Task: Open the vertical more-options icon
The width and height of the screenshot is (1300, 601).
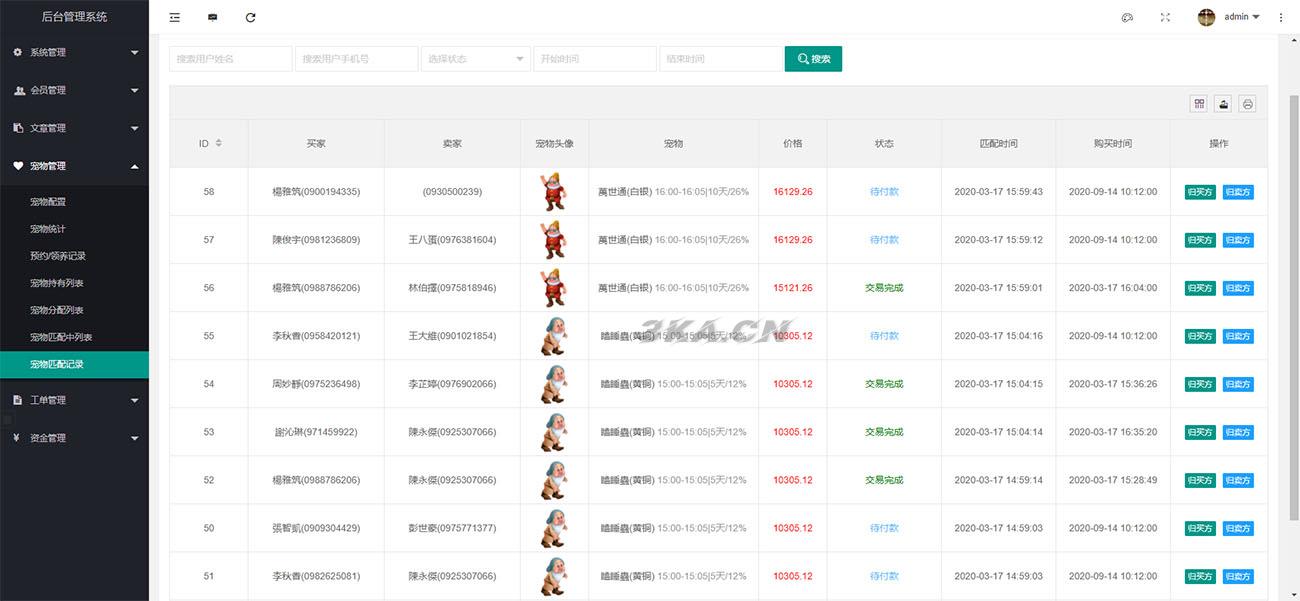Action: tap(1281, 17)
